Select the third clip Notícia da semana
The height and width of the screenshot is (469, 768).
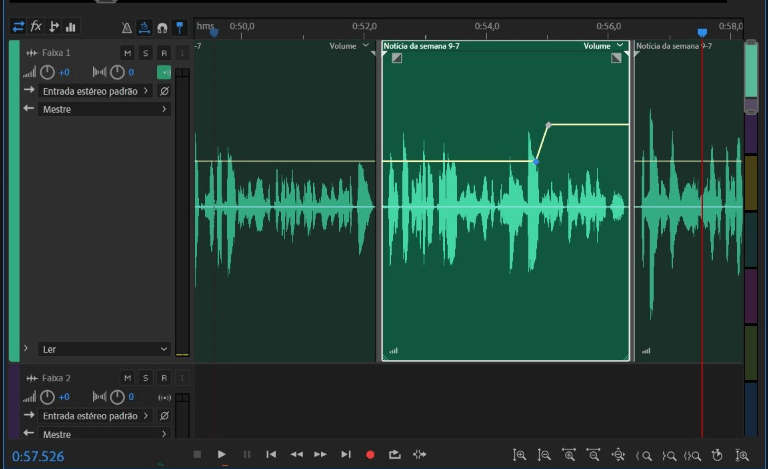688,201
